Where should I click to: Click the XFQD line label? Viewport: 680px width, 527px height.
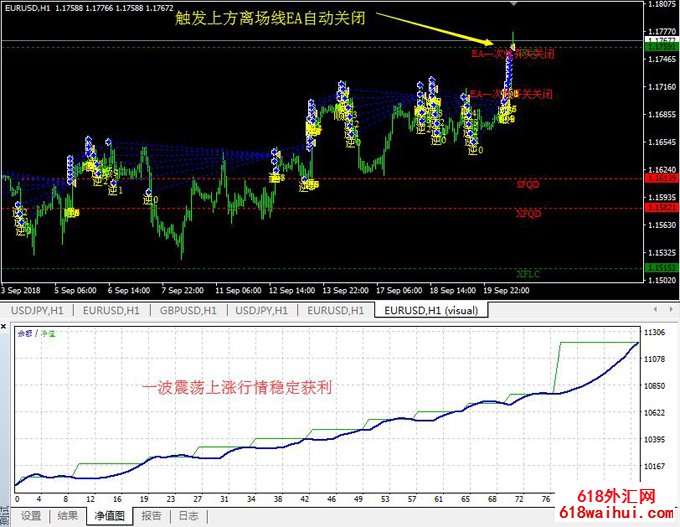click(x=528, y=213)
